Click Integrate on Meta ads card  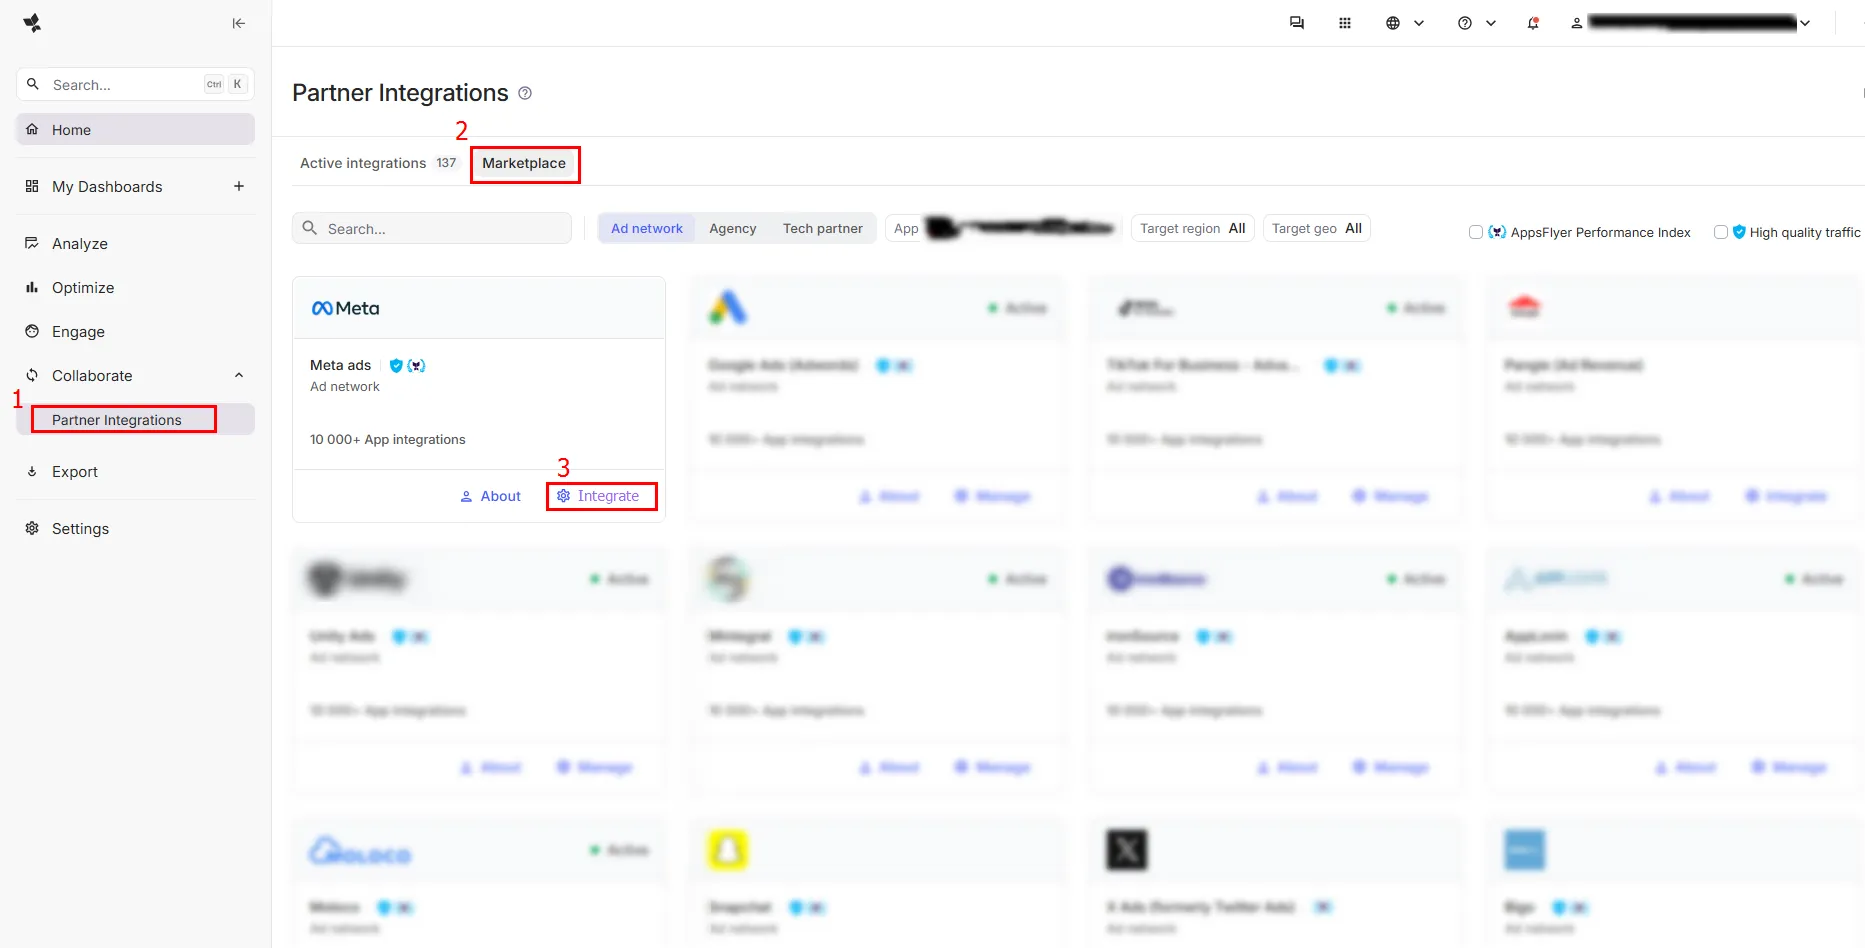pyautogui.click(x=598, y=496)
